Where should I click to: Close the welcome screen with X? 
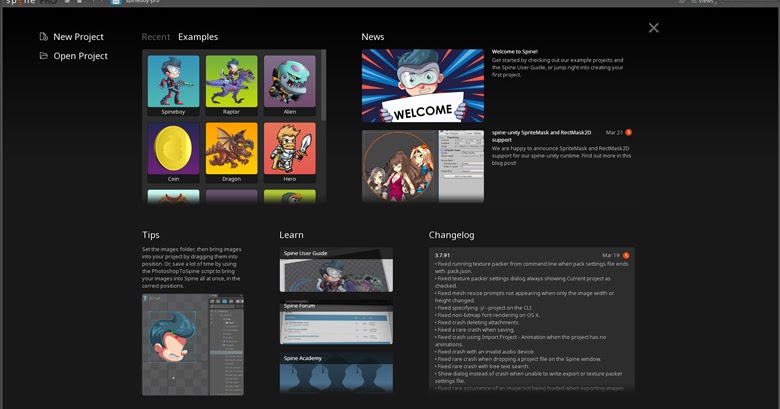pyautogui.click(x=654, y=28)
